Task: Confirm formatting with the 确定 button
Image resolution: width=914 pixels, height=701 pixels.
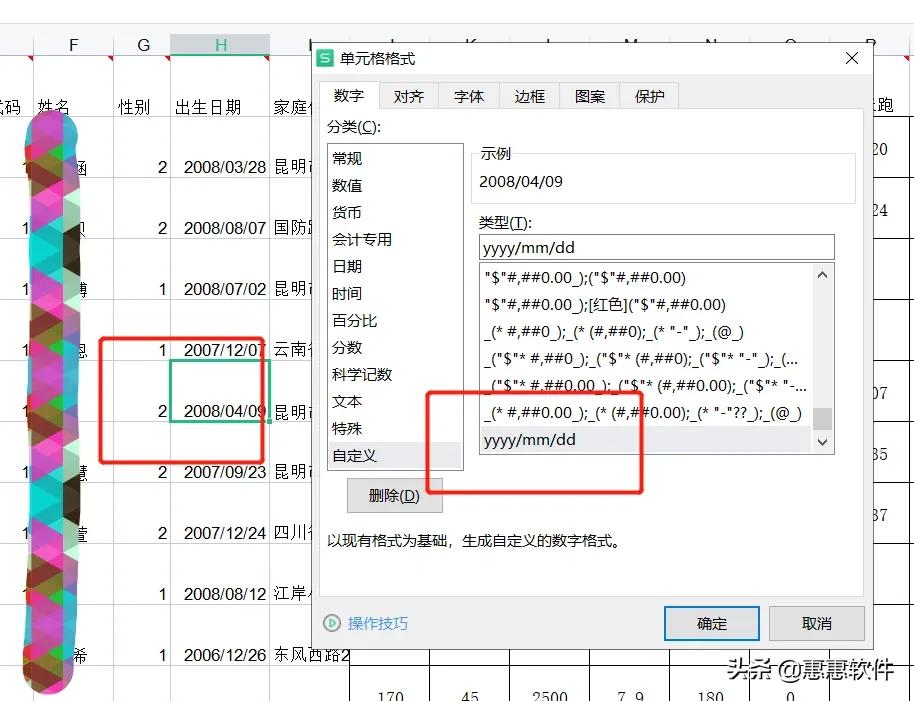Action: coord(711,623)
